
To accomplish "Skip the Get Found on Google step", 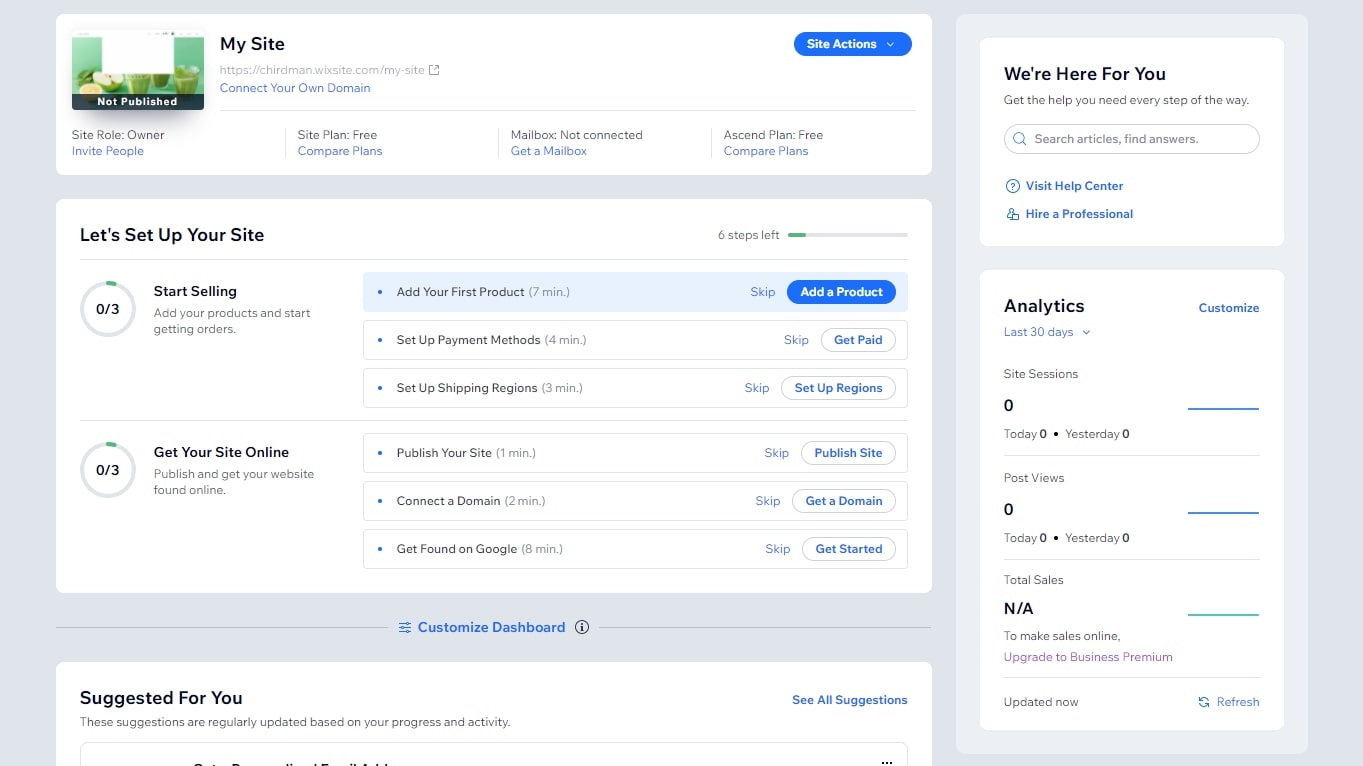I will (778, 549).
